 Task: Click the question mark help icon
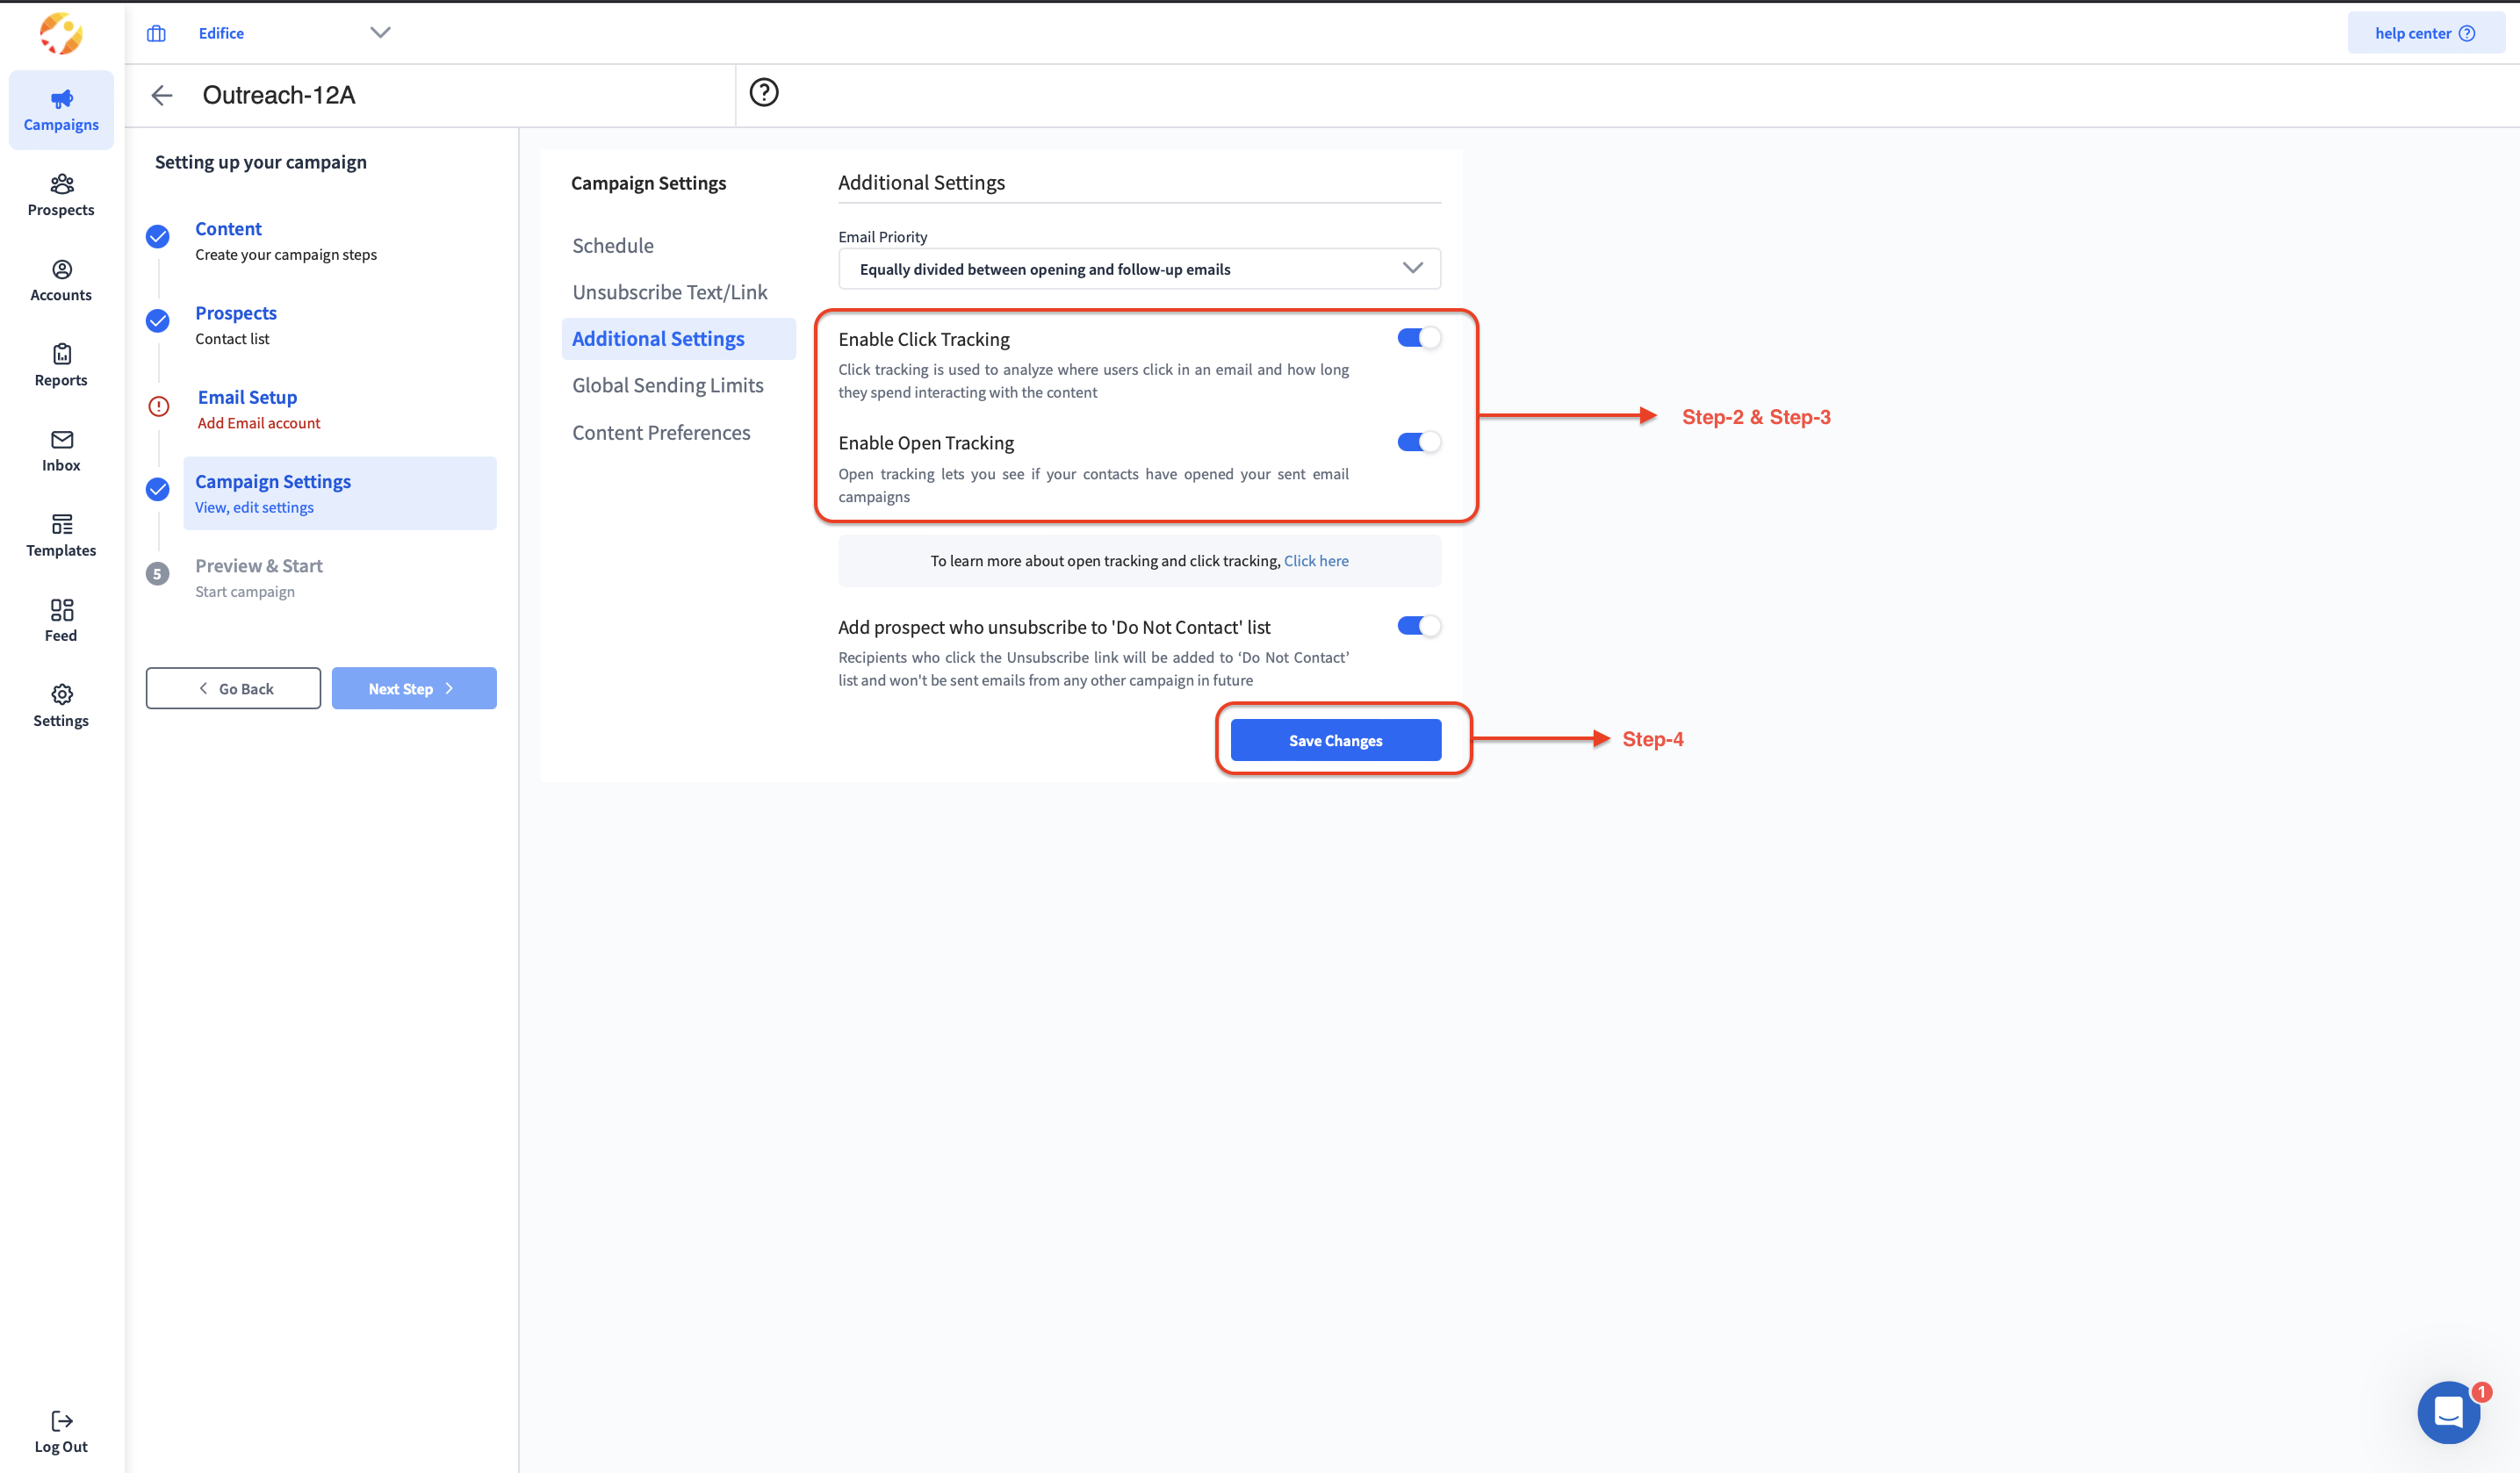[x=764, y=93]
